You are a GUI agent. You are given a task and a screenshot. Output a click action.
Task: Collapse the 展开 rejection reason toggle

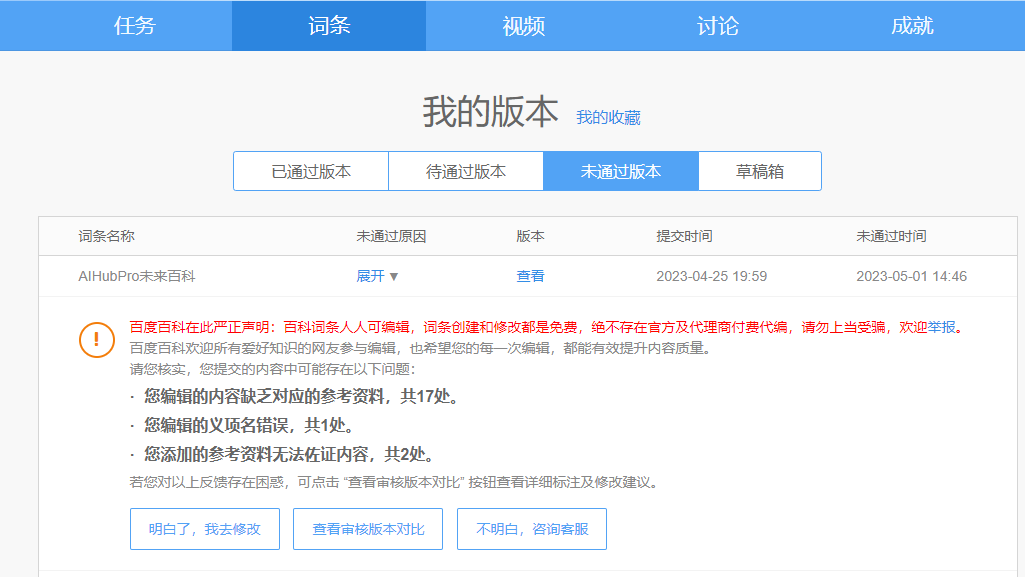click(377, 276)
